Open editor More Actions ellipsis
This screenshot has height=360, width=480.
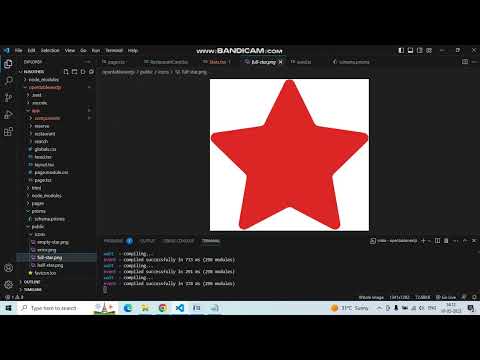[x=475, y=62]
